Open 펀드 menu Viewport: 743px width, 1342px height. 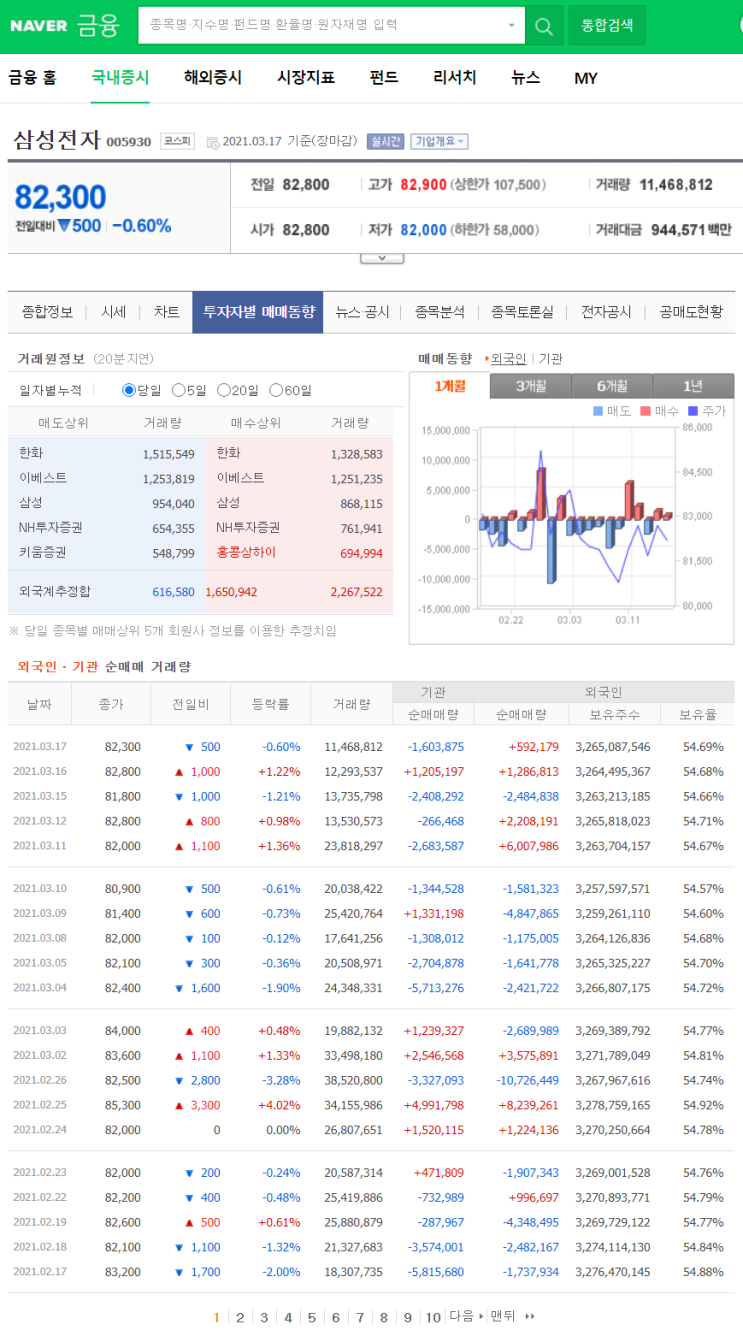[x=384, y=77]
